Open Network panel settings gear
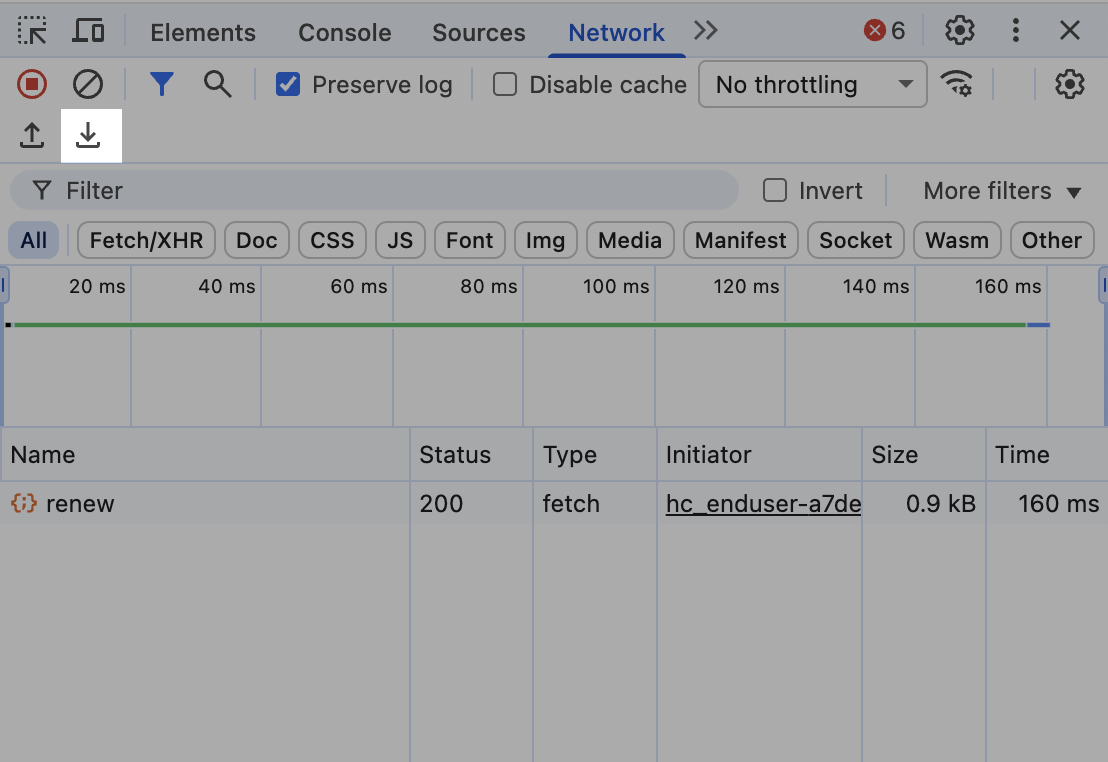The image size is (1108, 762). [1070, 84]
